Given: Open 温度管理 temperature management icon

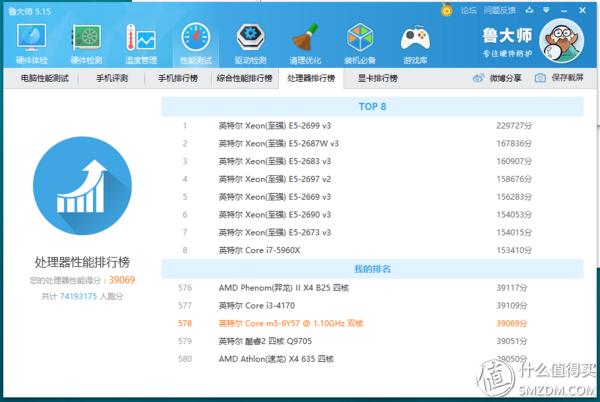Looking at the screenshot, I should [x=141, y=44].
